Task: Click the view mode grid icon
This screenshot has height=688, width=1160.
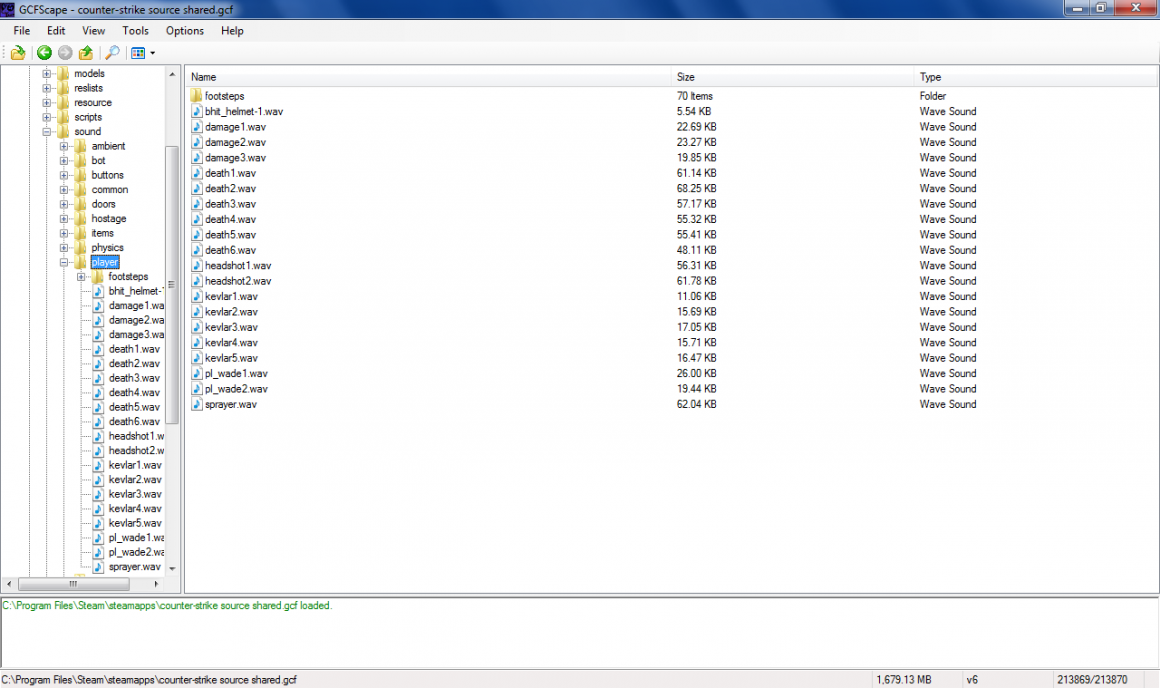Action: click(x=138, y=53)
